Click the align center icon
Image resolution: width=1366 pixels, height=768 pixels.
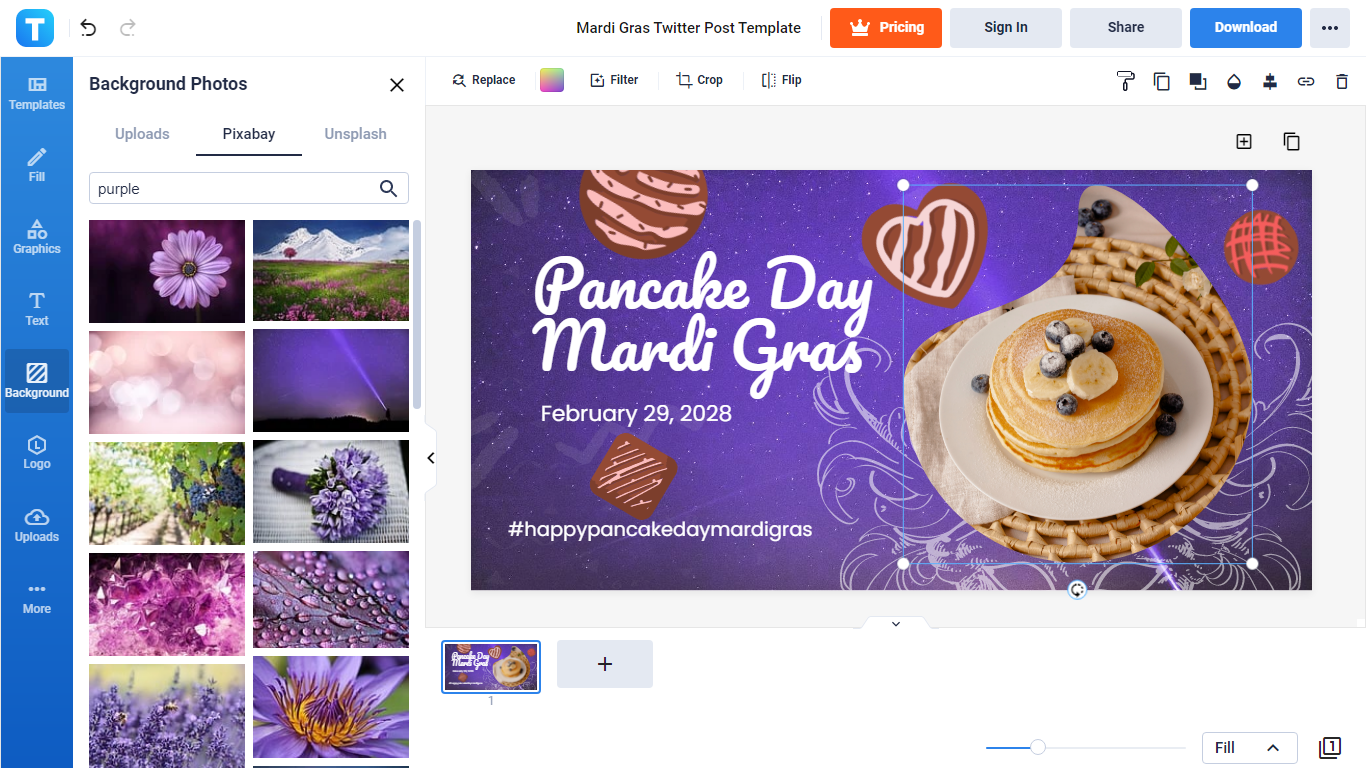1270,81
